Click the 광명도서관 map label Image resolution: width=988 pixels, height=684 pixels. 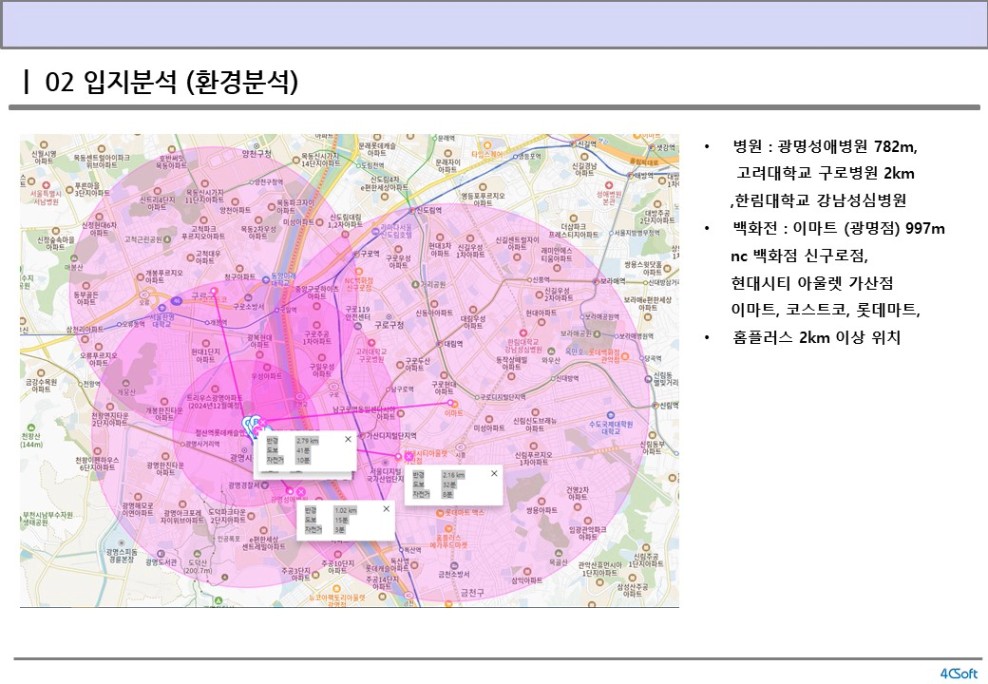coord(161,562)
